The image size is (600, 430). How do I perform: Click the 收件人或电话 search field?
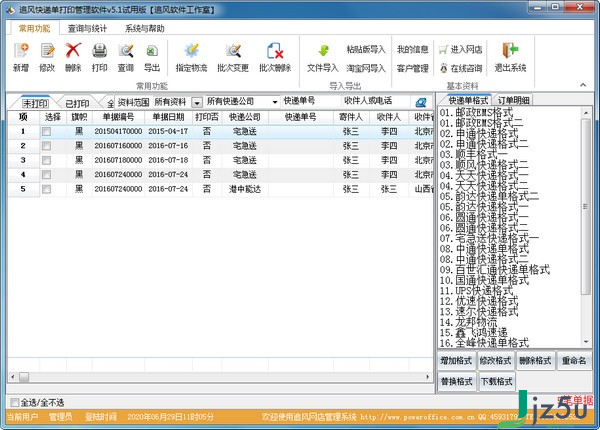376,101
